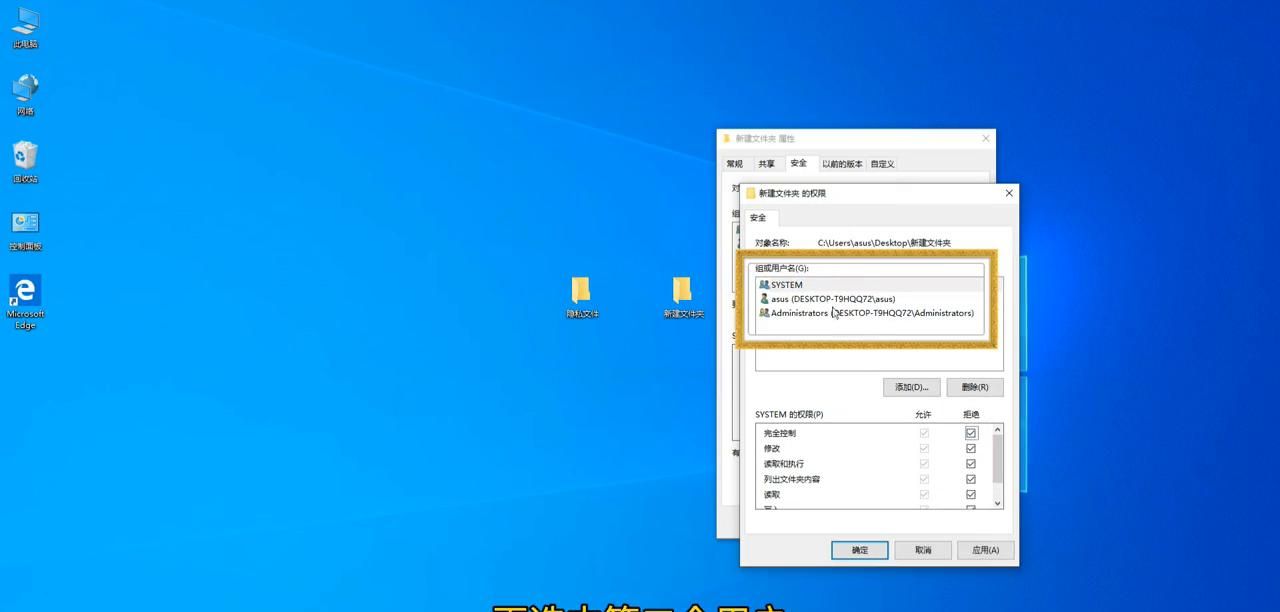Screen dimensions: 1280x612
Task: Click the permissions list scrollbar thumb
Action: (997, 459)
